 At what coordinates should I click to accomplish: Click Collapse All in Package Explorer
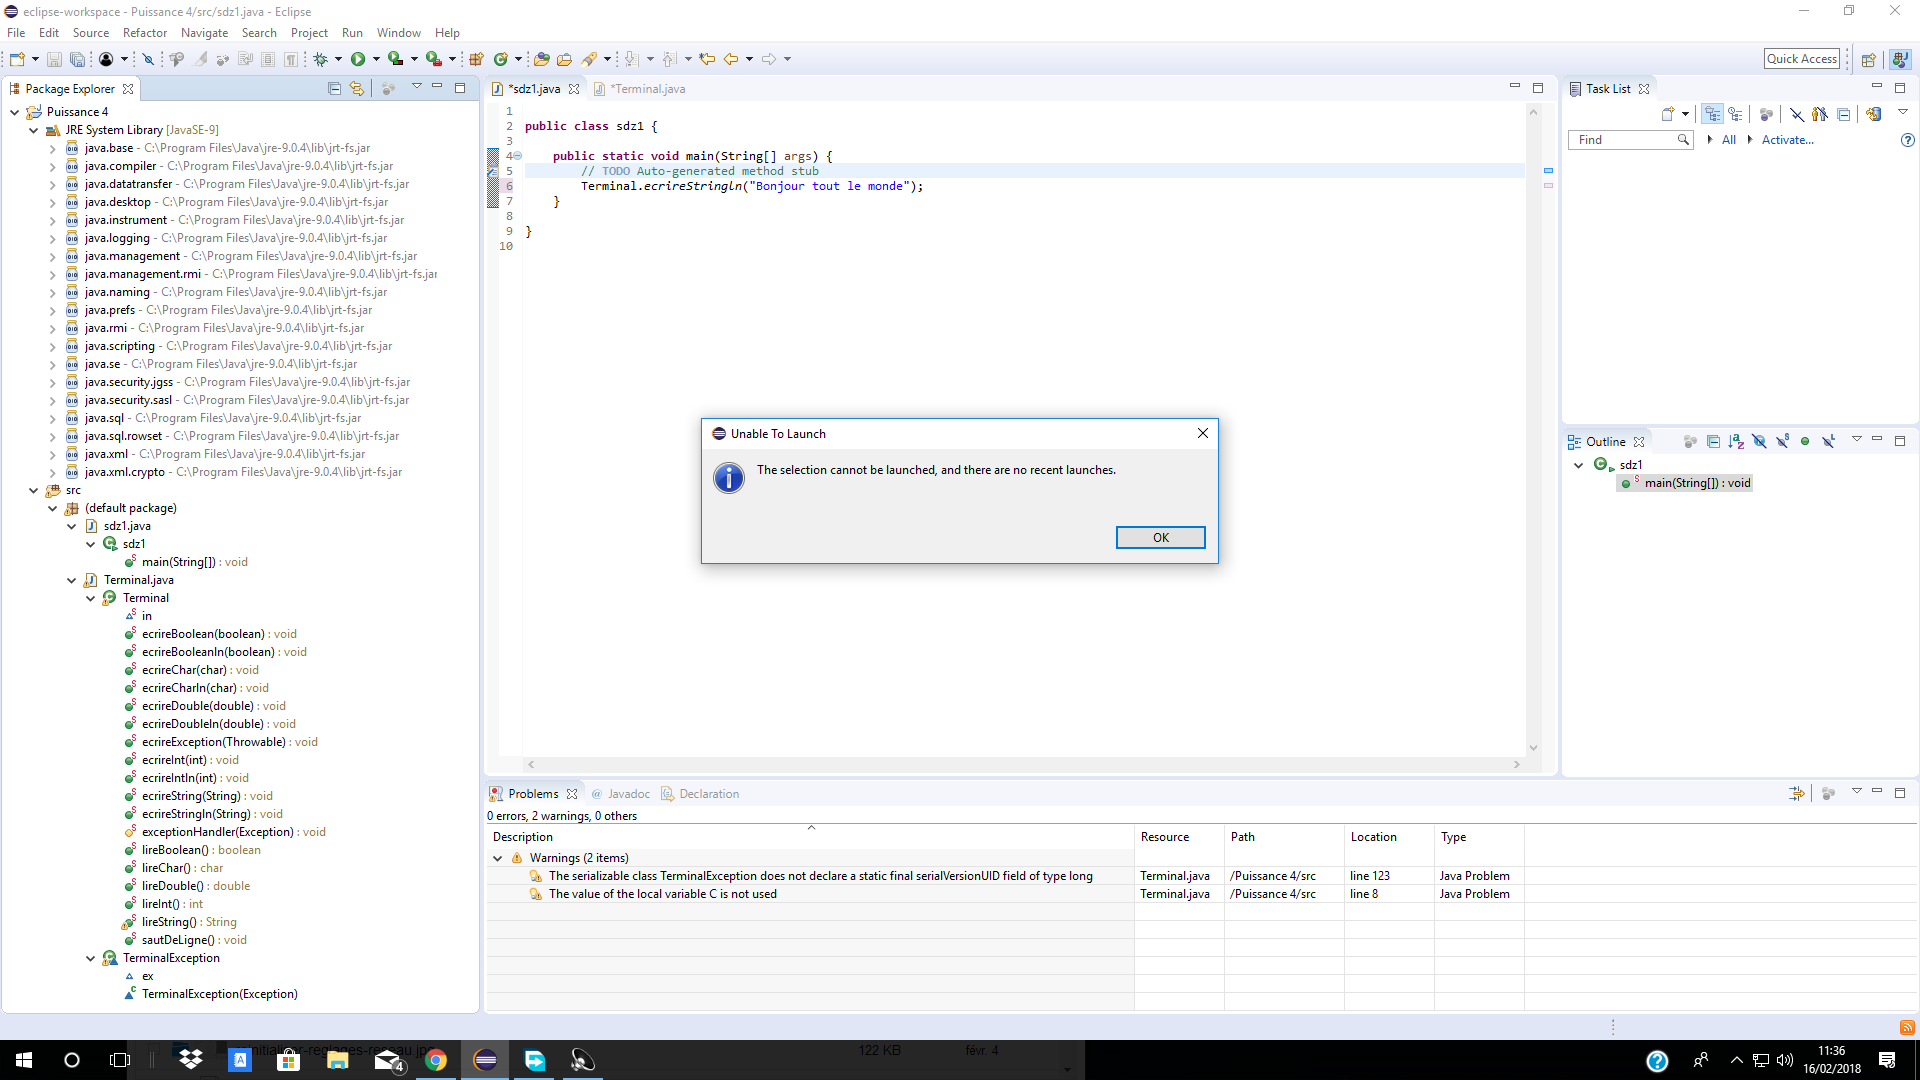coord(334,88)
